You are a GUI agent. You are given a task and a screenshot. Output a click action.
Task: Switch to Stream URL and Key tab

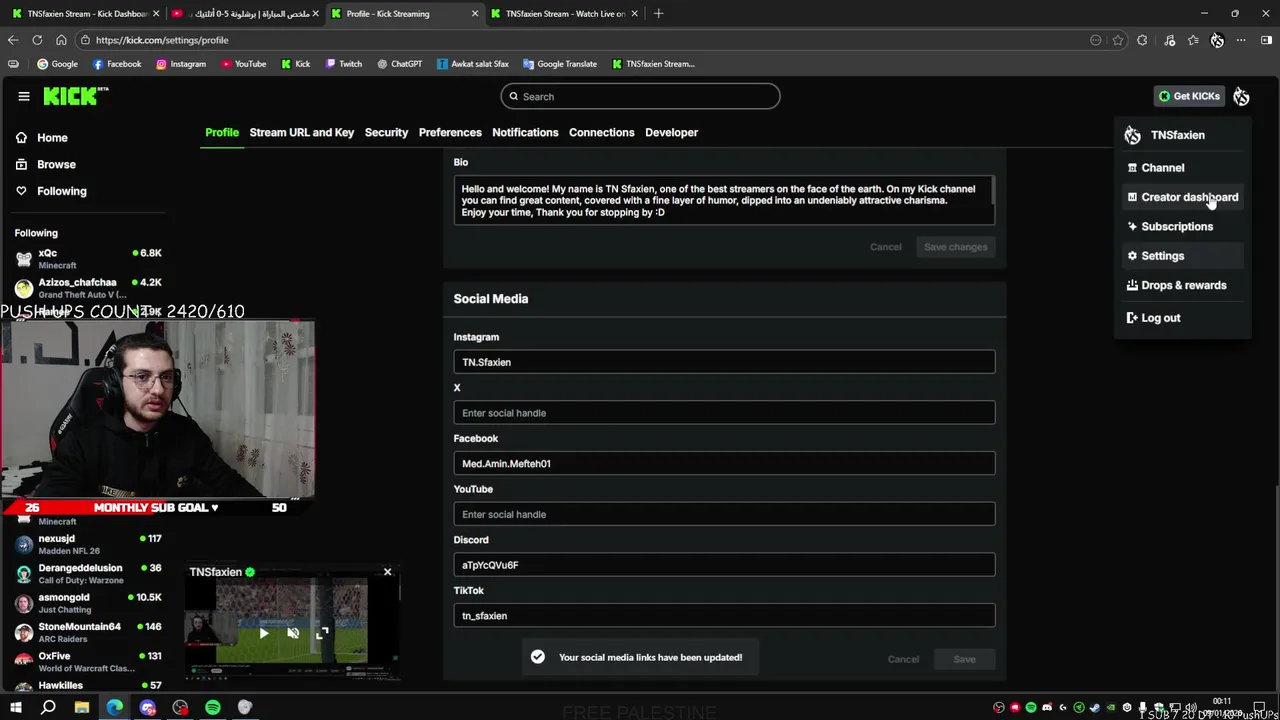tap(301, 132)
